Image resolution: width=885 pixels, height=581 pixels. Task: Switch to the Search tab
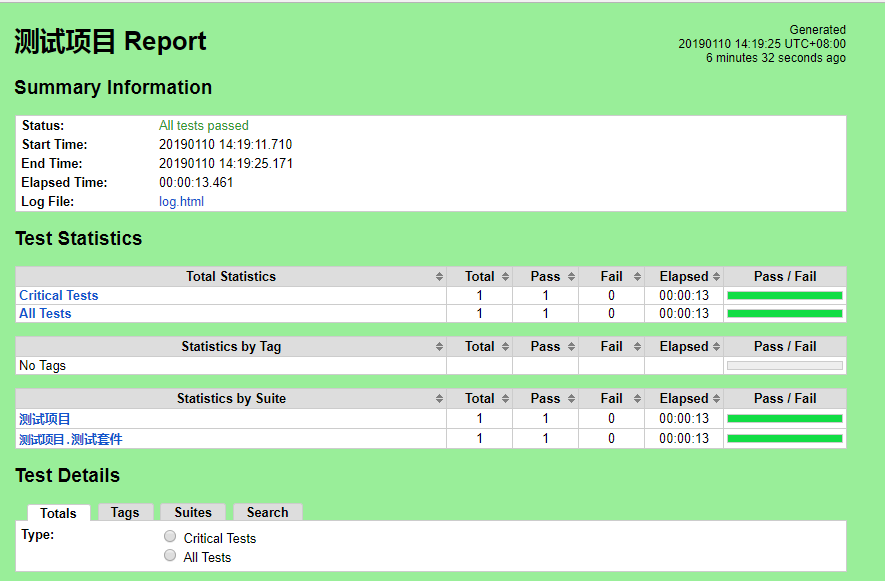[268, 512]
